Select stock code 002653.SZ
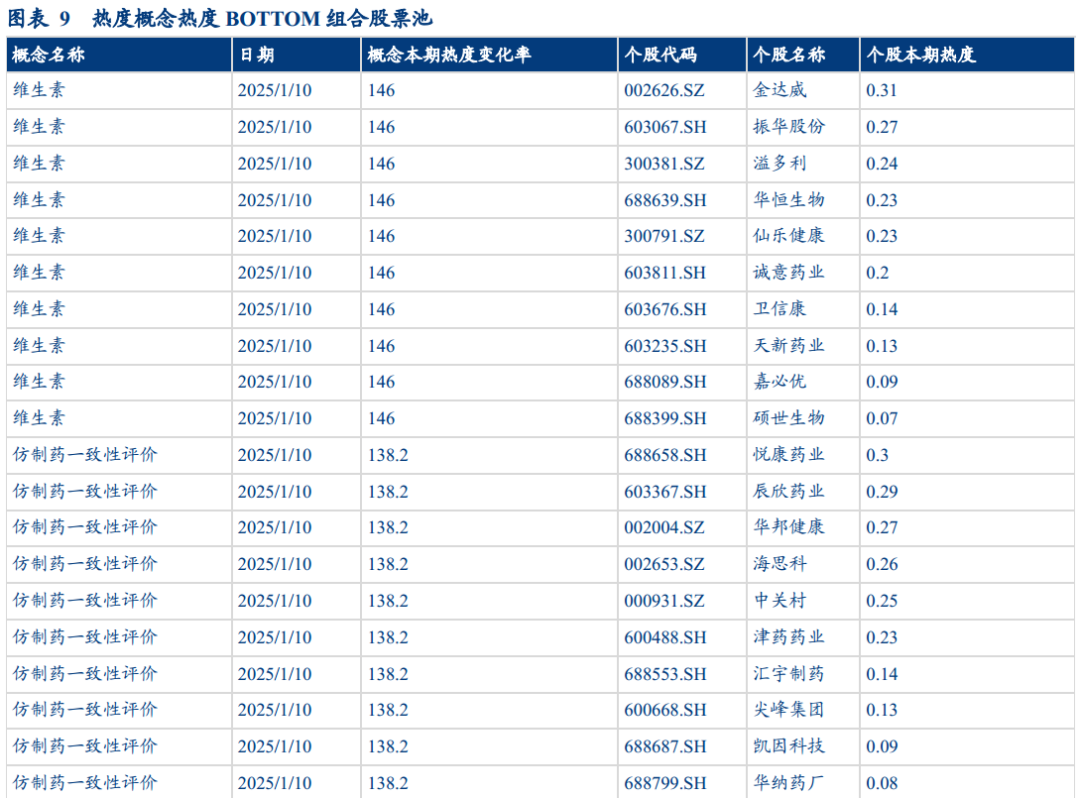This screenshot has width=1080, height=798. tap(665, 563)
